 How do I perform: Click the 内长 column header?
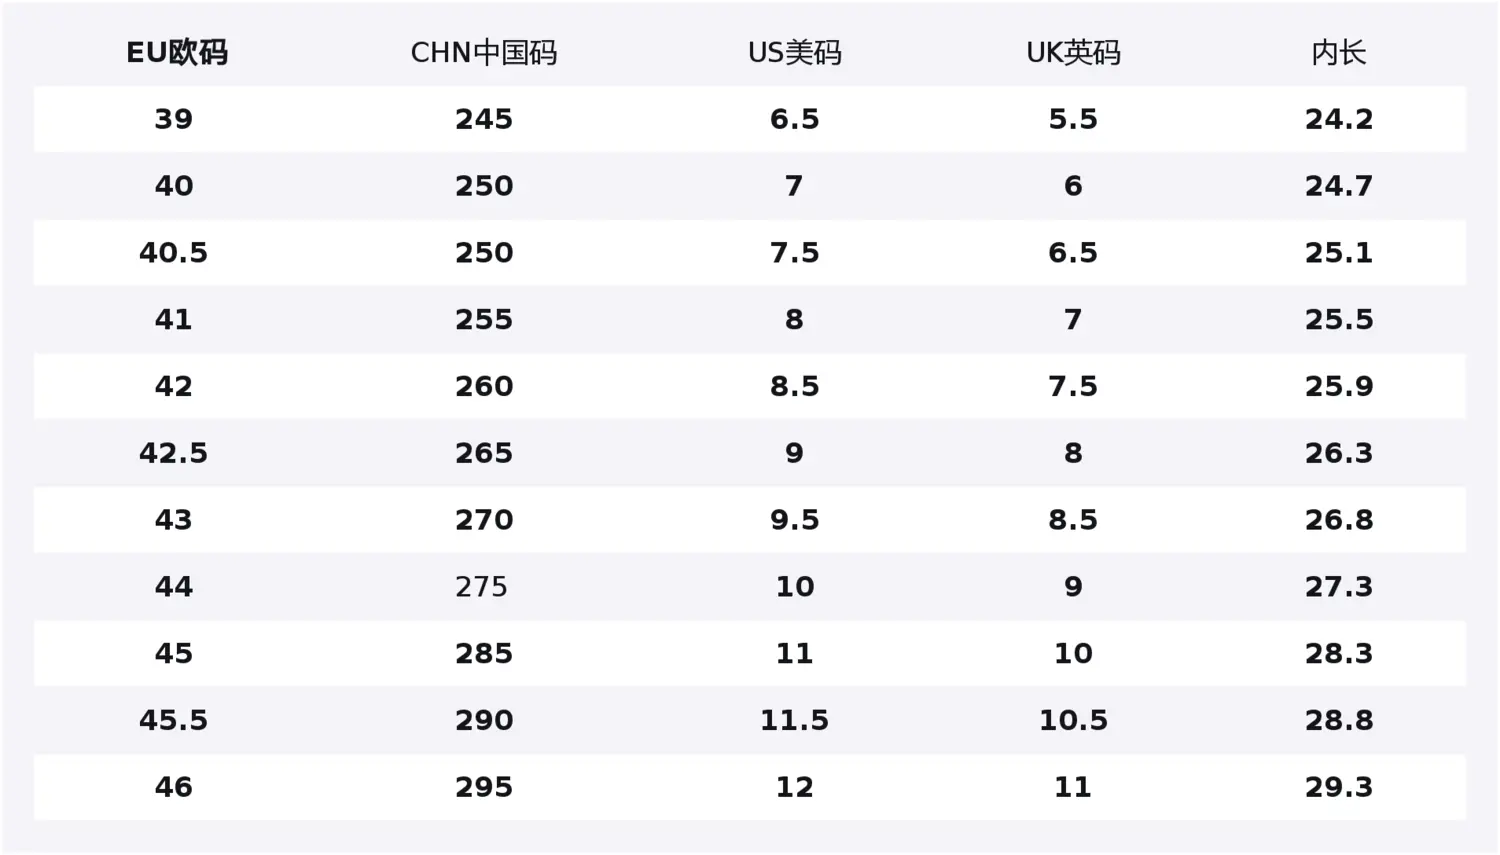click(x=1339, y=52)
